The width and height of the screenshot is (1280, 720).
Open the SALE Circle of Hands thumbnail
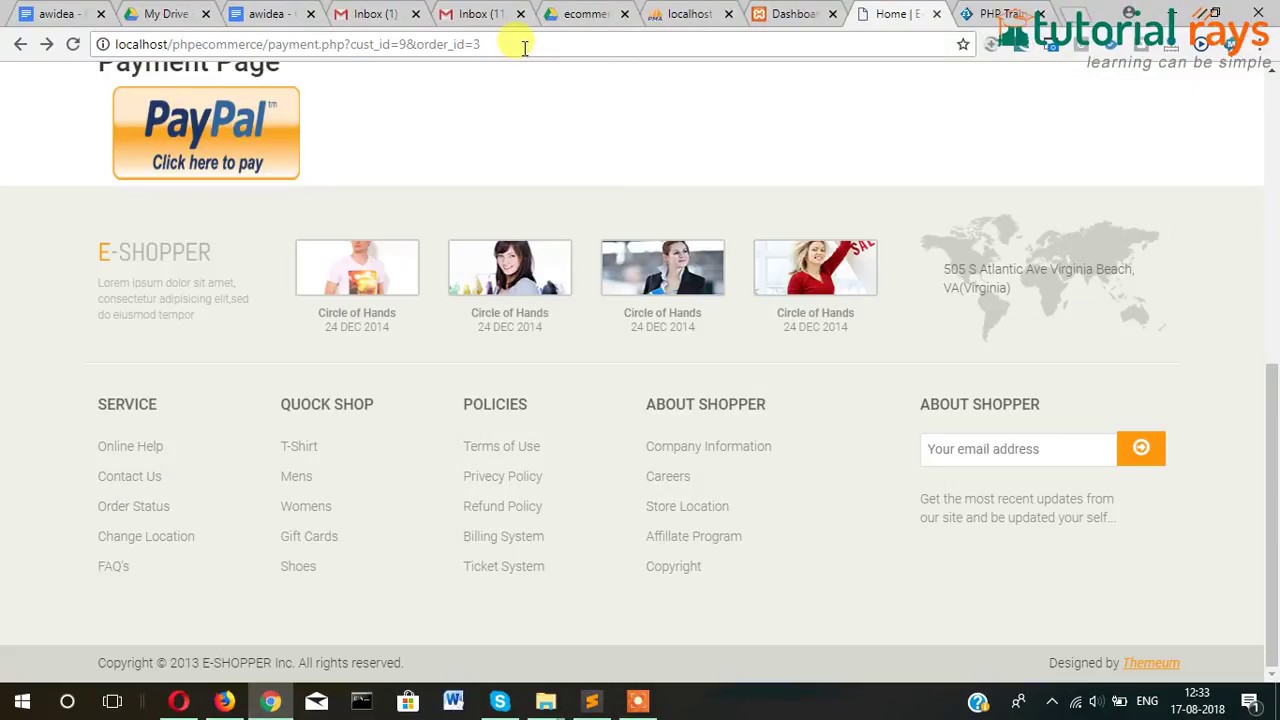pos(816,267)
